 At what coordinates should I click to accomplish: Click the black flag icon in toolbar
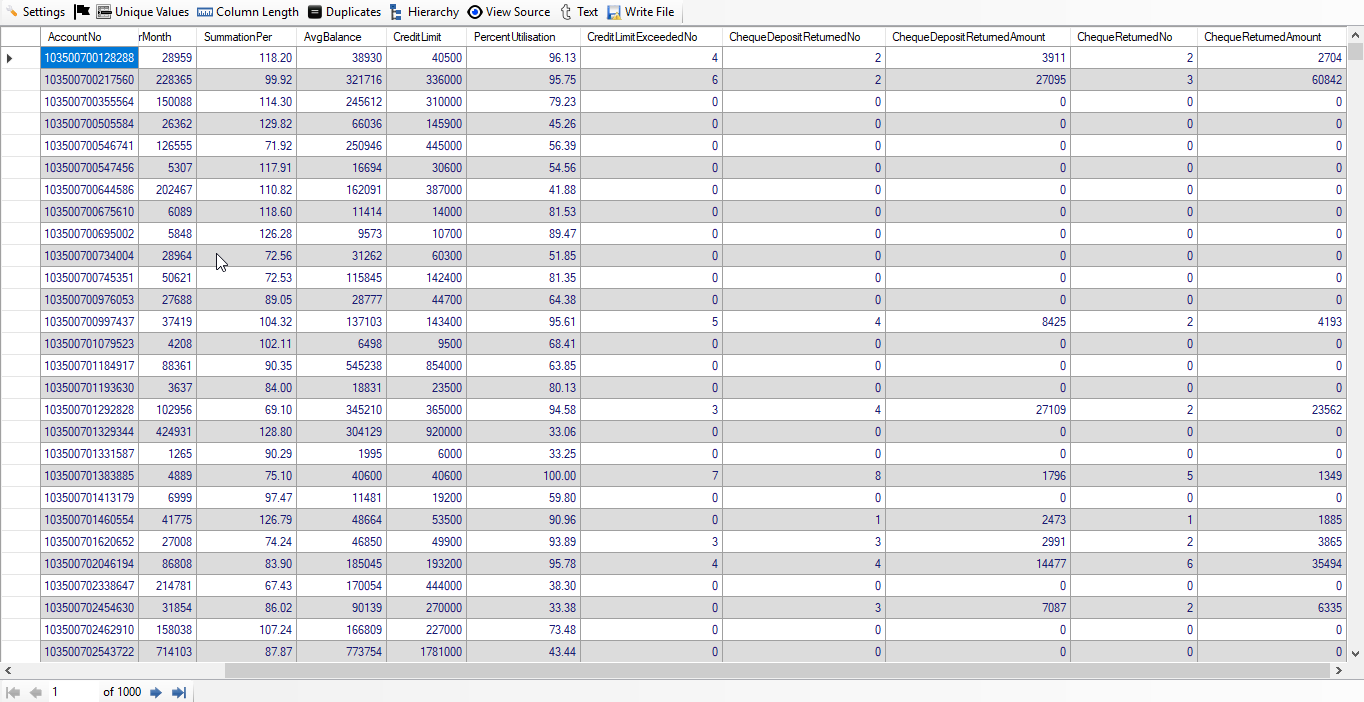(82, 12)
